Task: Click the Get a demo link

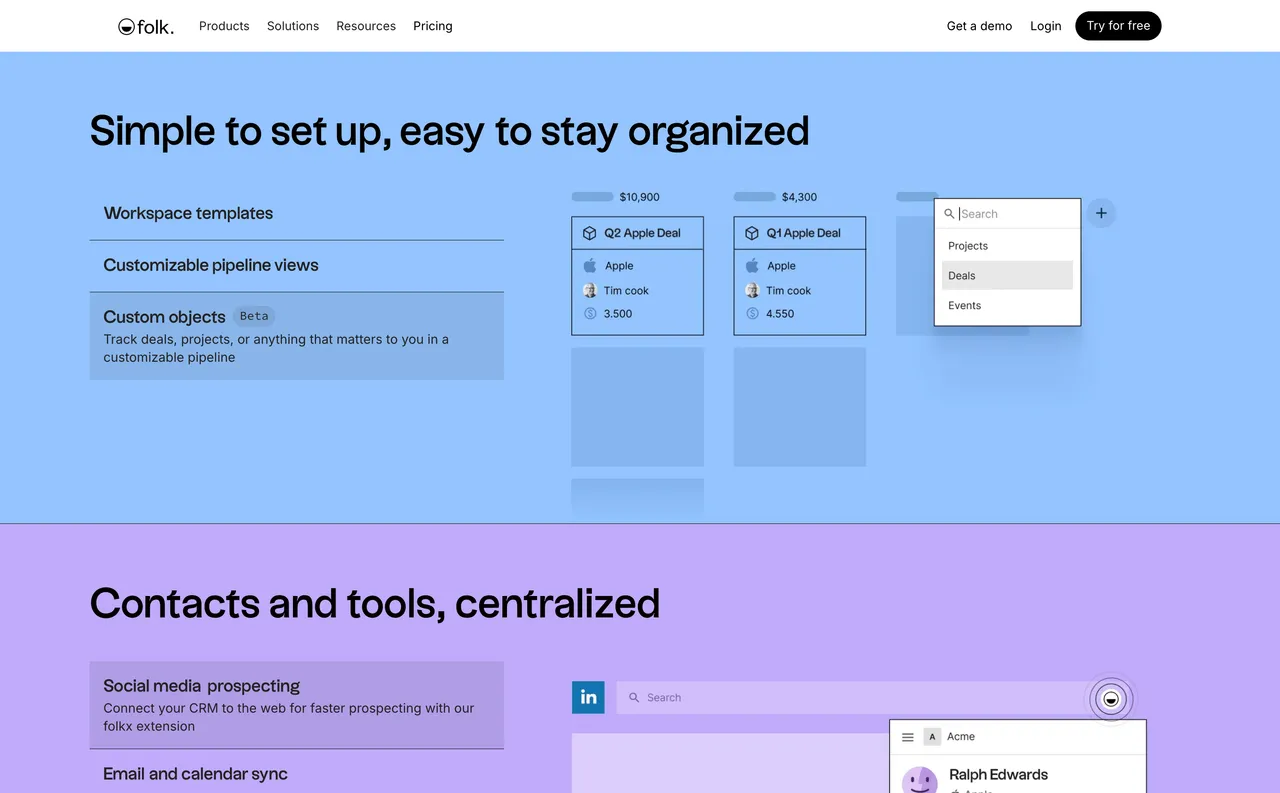Action: pyautogui.click(x=979, y=26)
